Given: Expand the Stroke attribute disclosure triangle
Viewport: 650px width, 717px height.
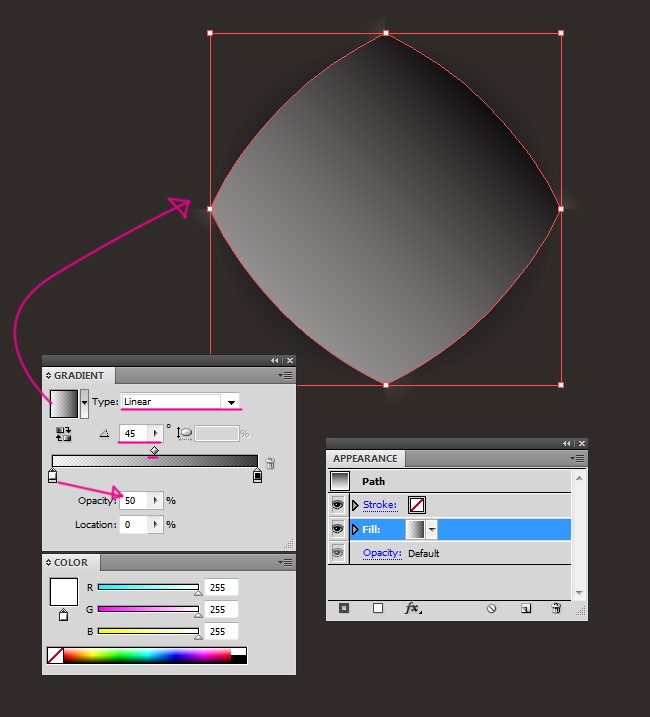Looking at the screenshot, I should tap(355, 505).
